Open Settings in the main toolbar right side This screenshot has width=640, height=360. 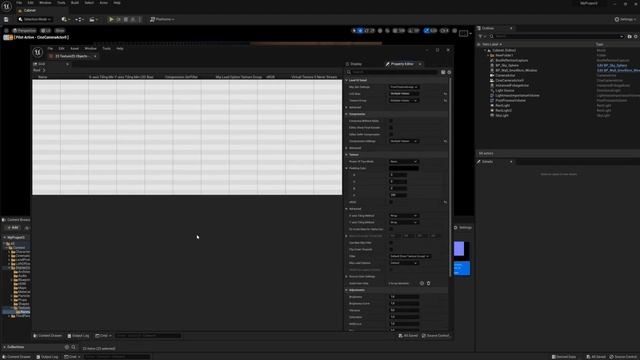click(x=625, y=19)
